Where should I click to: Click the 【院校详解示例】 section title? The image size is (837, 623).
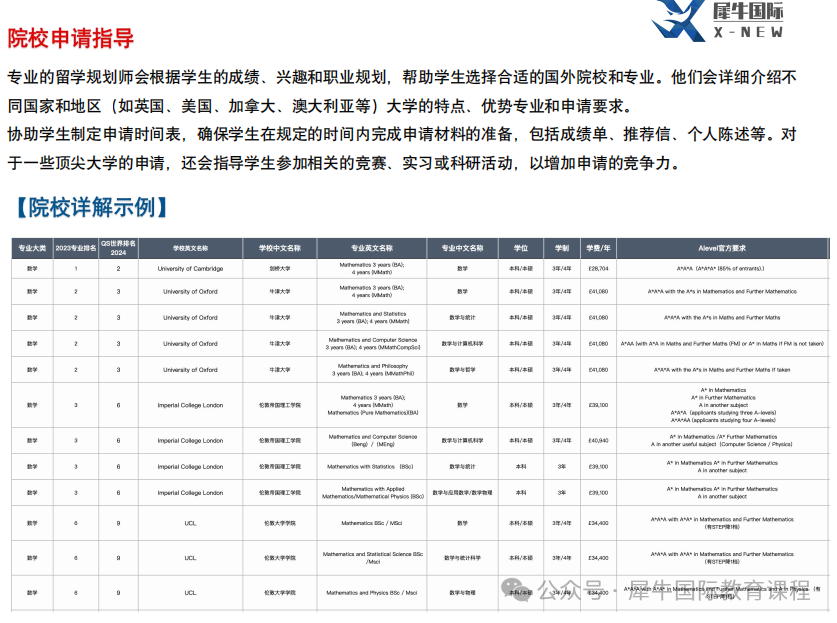pos(90,207)
